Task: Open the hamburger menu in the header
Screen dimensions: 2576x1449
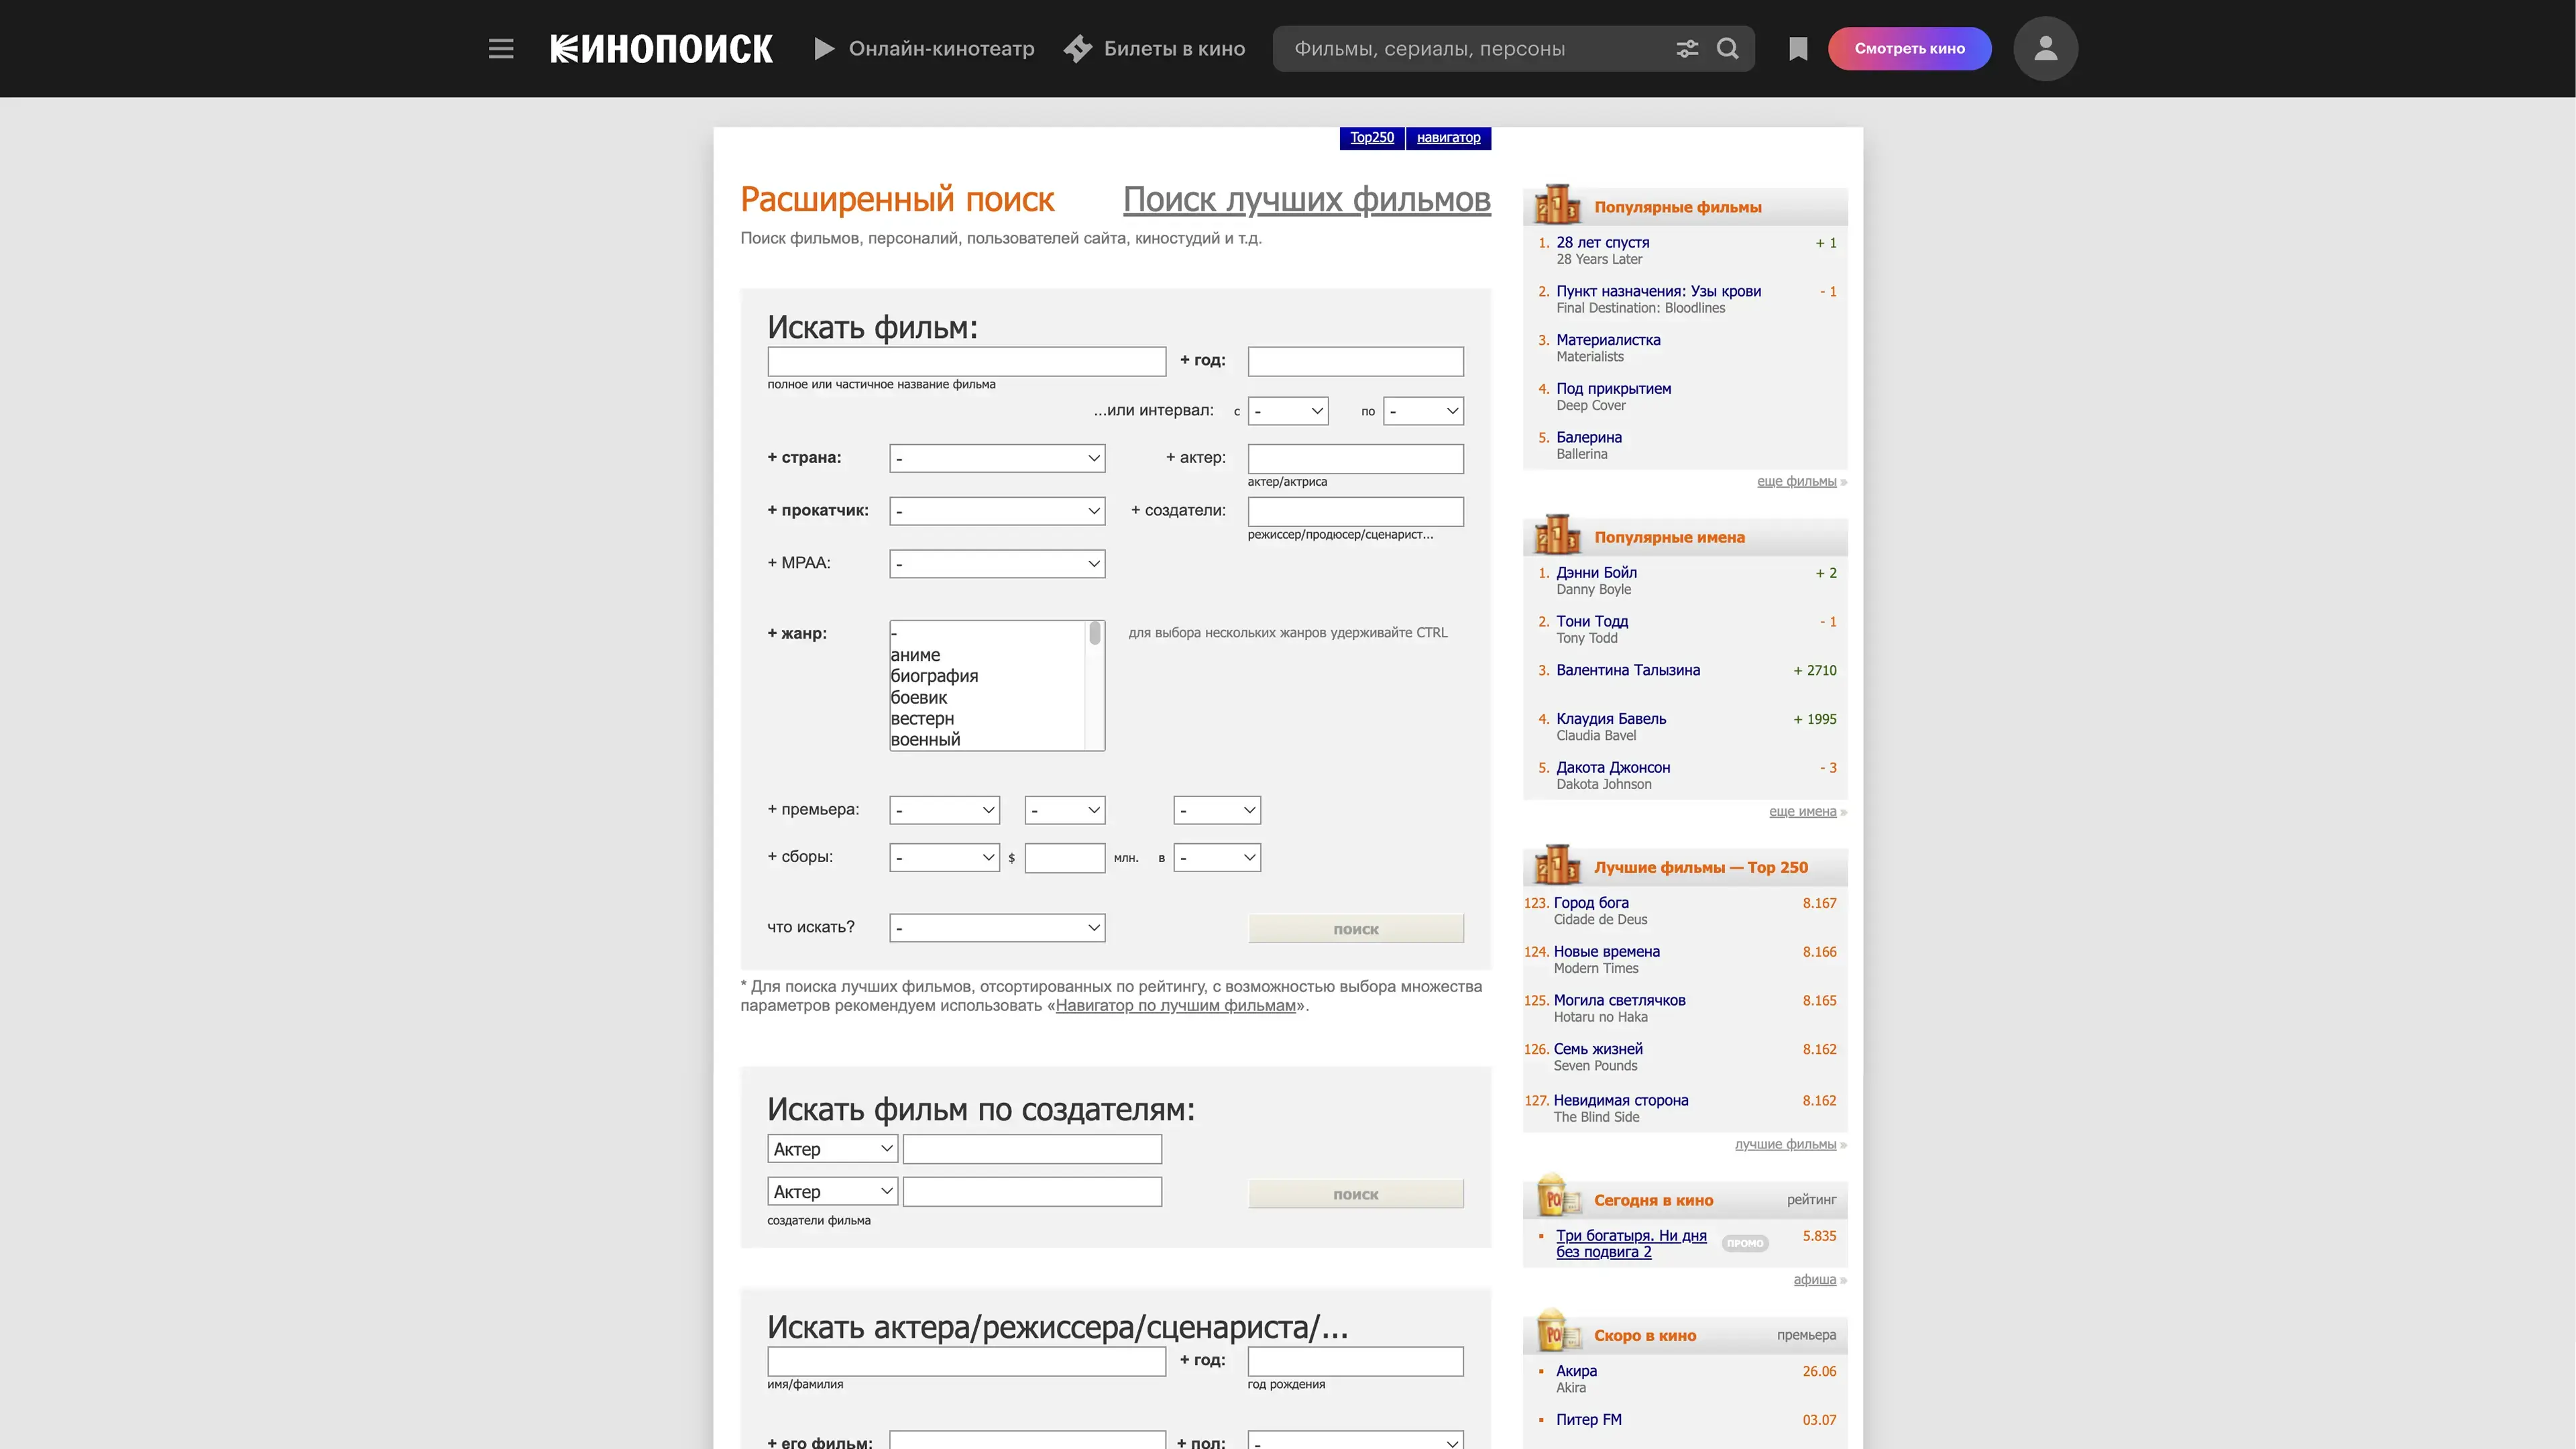Action: [501, 48]
